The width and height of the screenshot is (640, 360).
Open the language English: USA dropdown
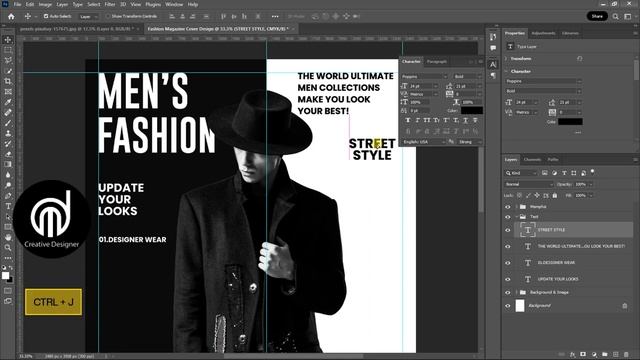point(423,142)
